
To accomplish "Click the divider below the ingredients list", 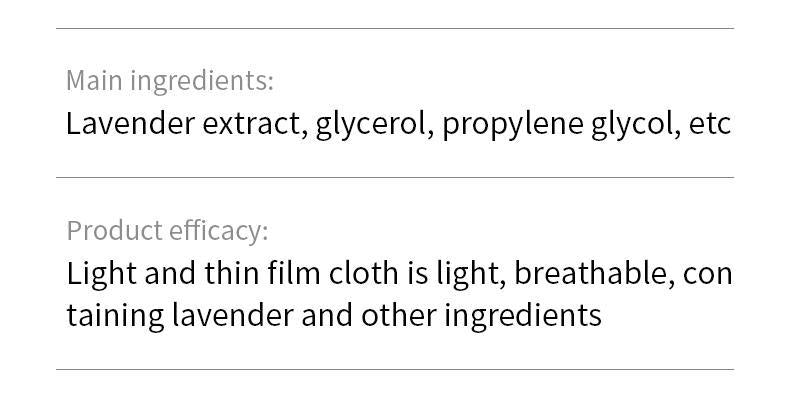I will tap(394, 178).
